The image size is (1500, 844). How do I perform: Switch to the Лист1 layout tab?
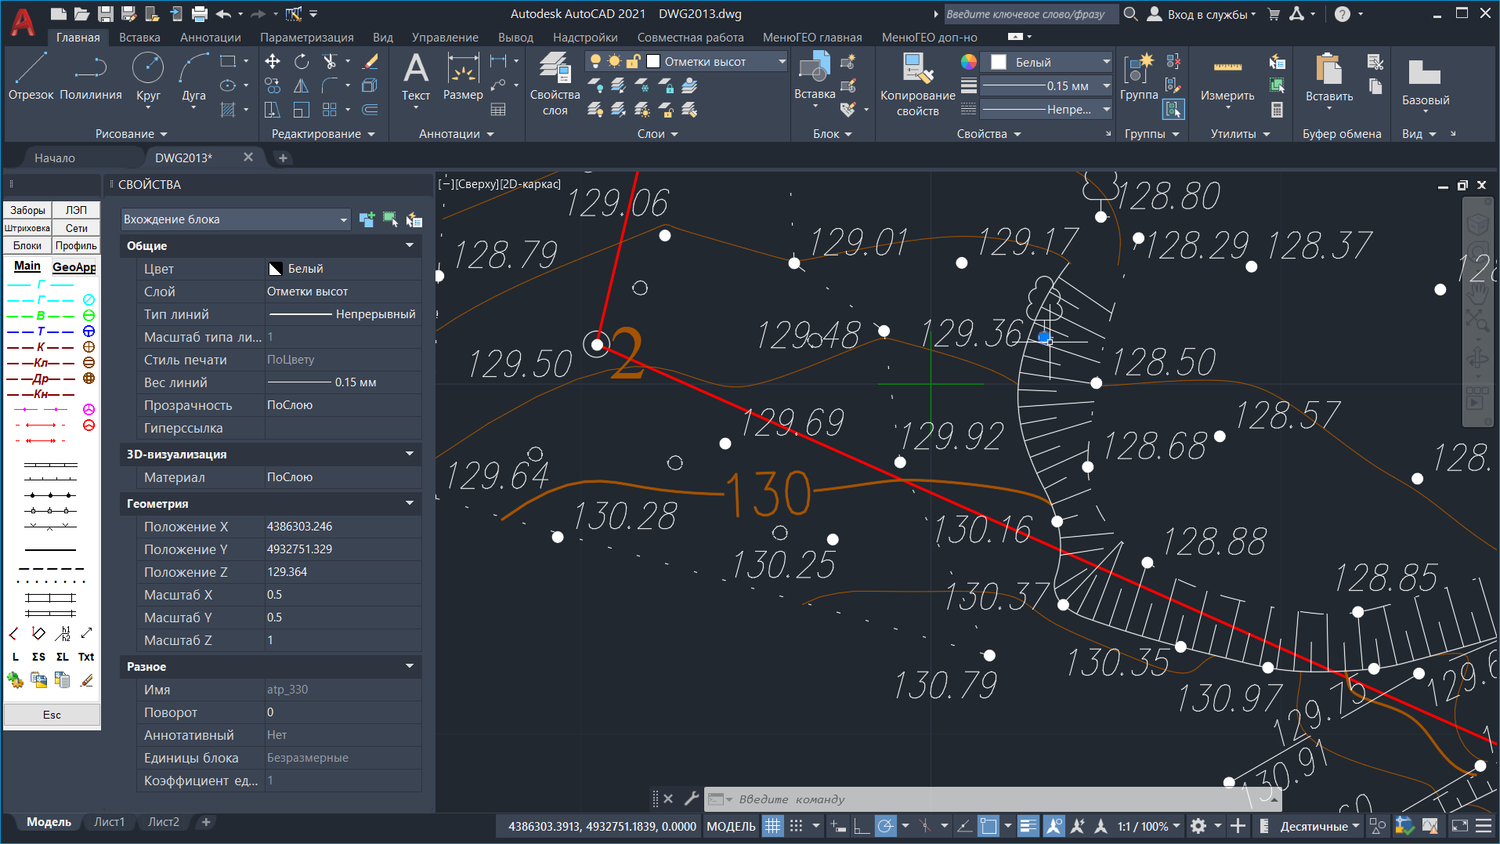click(x=109, y=822)
